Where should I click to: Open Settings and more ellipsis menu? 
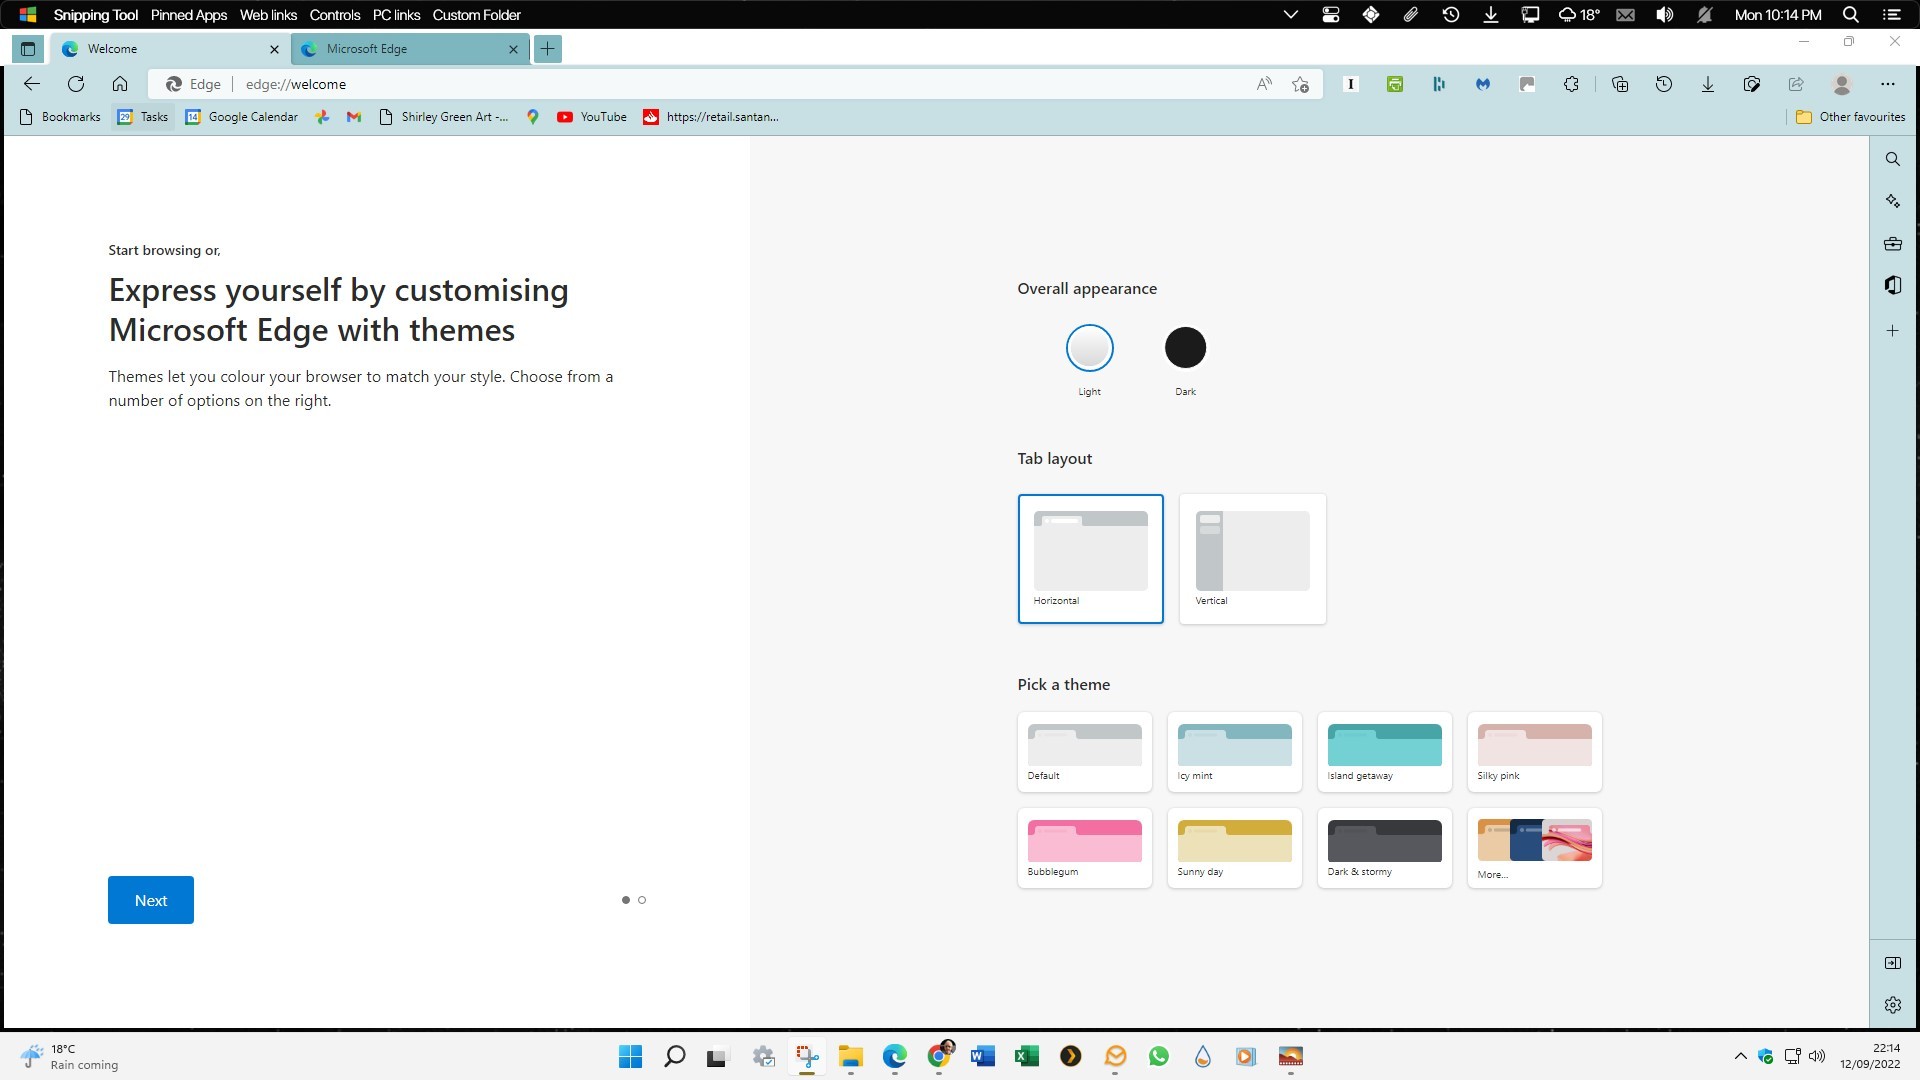1887,84
